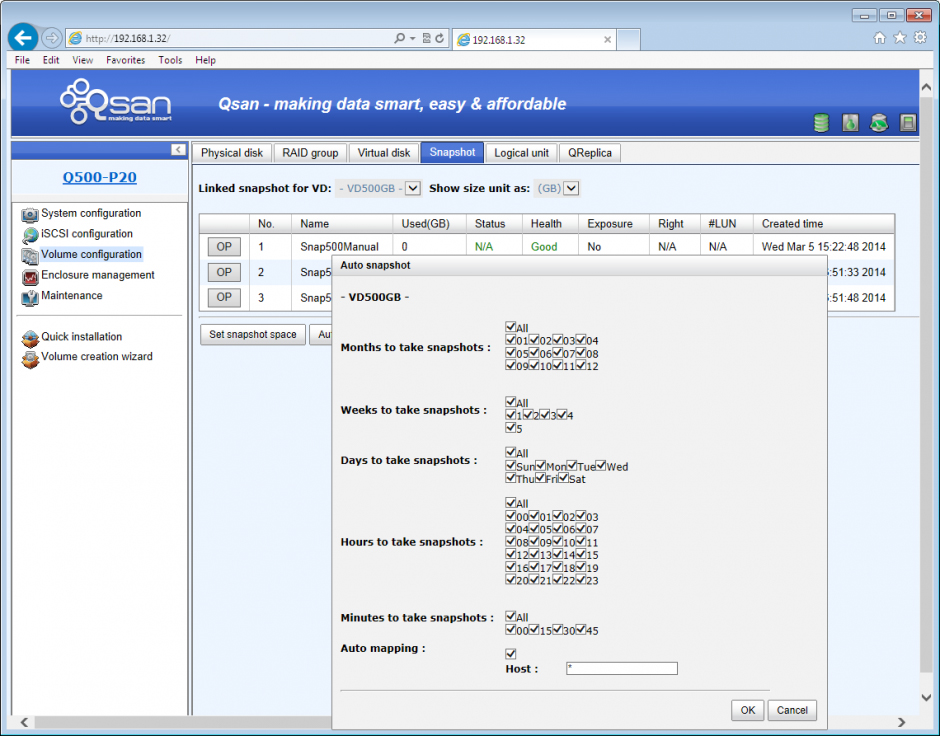
Task: Click the green disk stack status icon
Action: (x=821, y=122)
